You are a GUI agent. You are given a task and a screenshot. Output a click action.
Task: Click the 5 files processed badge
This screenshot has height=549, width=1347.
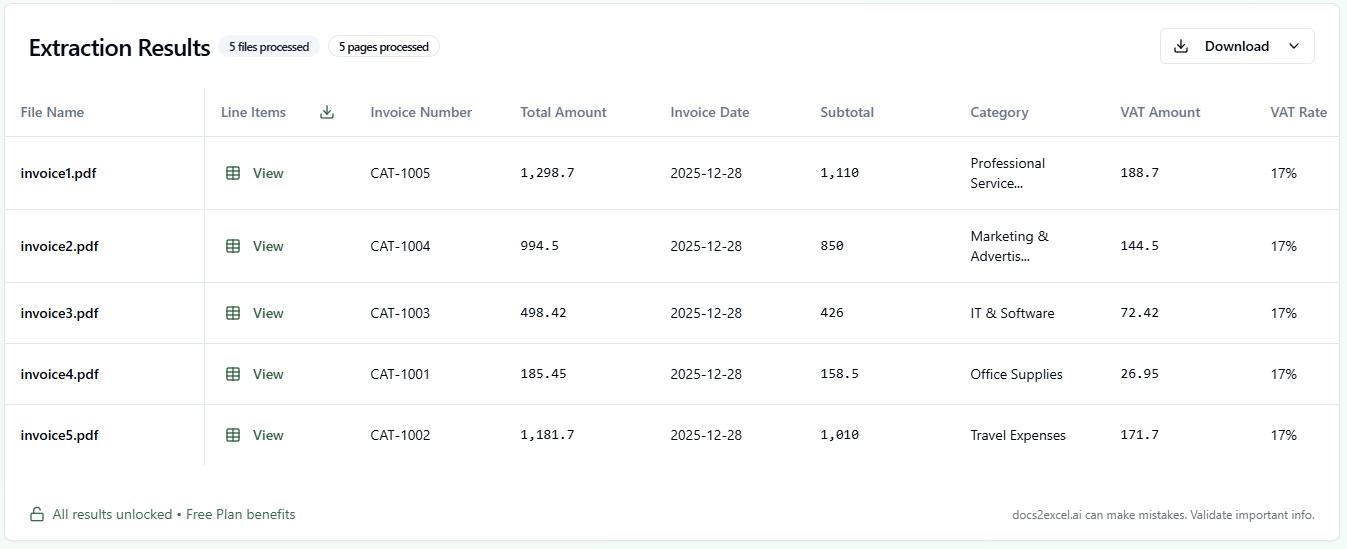[x=269, y=47]
